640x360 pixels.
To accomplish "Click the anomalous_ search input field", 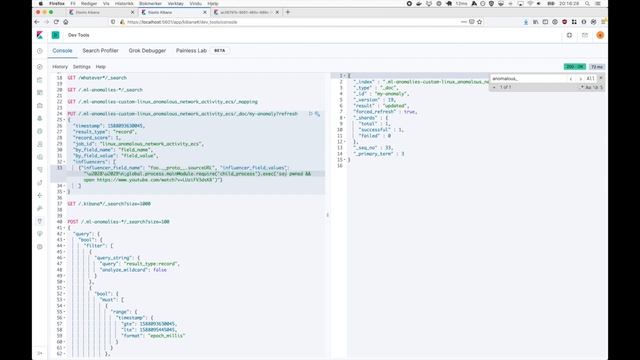I will point(528,78).
